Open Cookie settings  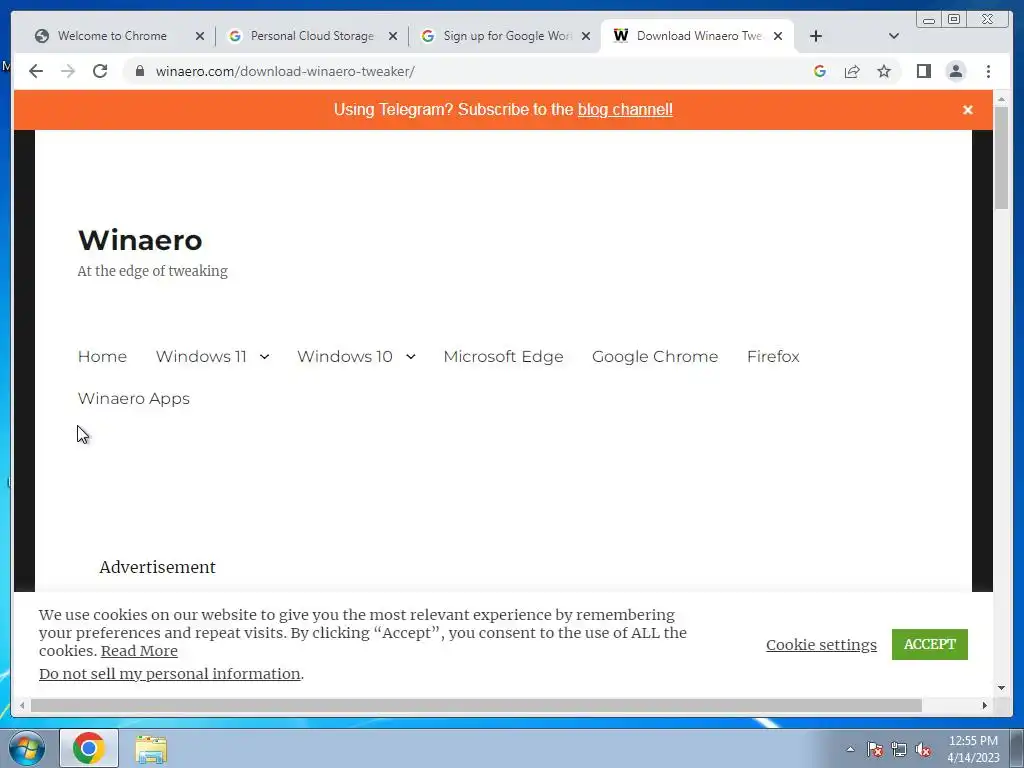pyautogui.click(x=821, y=645)
